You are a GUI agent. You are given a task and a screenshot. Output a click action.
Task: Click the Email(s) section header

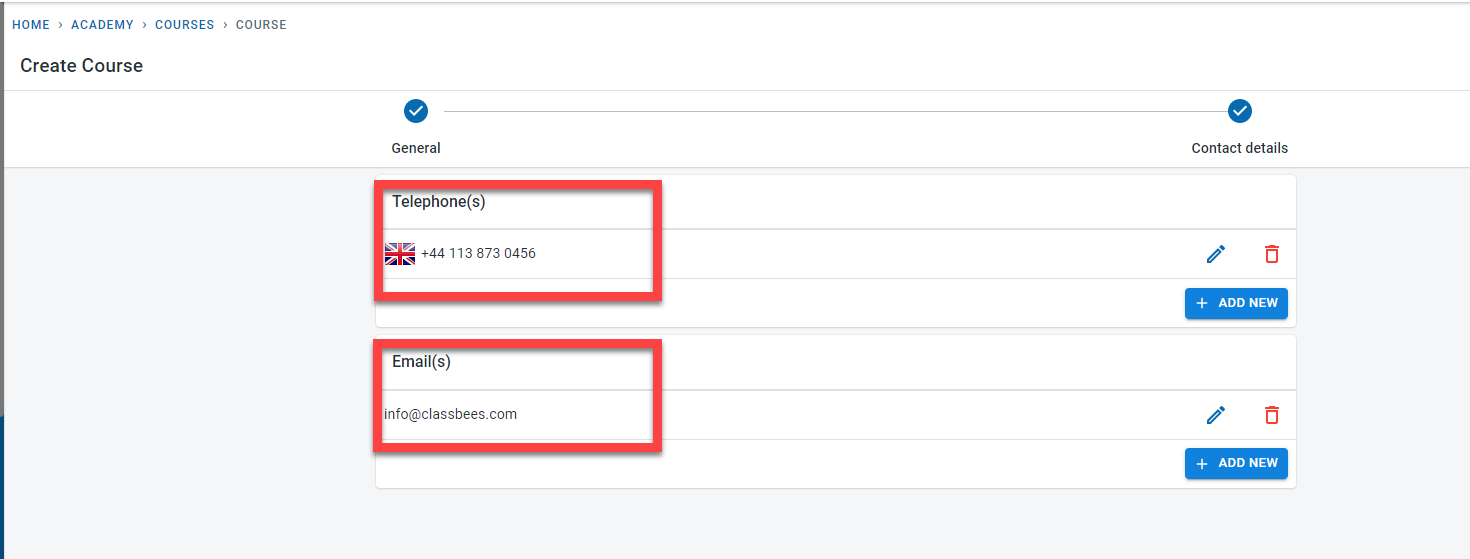pyautogui.click(x=421, y=362)
